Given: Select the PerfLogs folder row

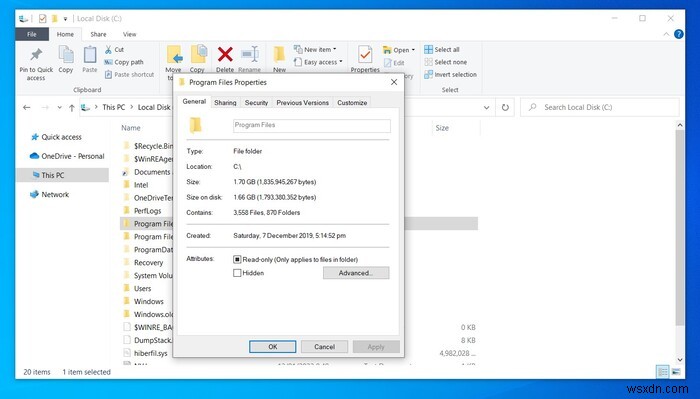Looking at the screenshot, I should [146, 211].
